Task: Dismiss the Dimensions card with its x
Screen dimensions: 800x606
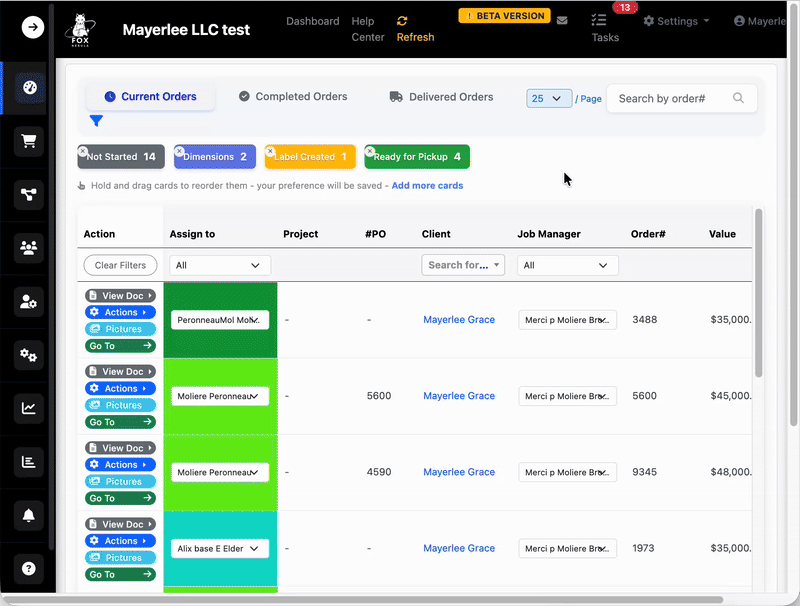Action: (179, 151)
